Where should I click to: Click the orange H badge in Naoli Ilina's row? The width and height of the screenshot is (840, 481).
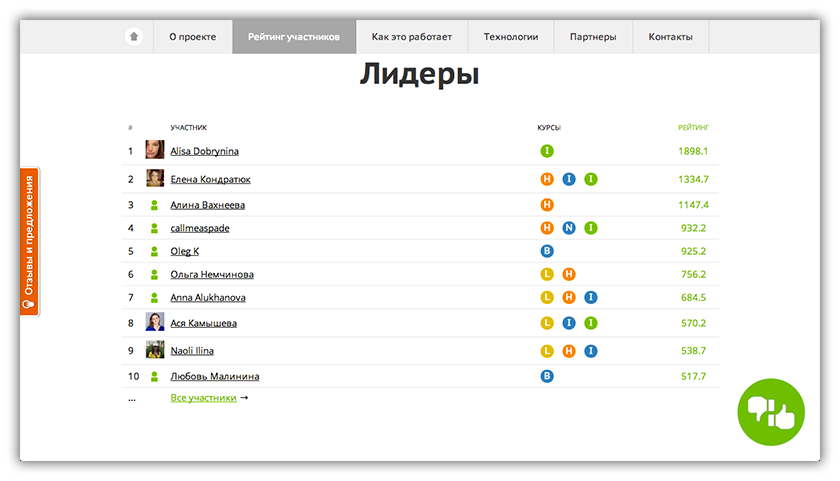569,351
